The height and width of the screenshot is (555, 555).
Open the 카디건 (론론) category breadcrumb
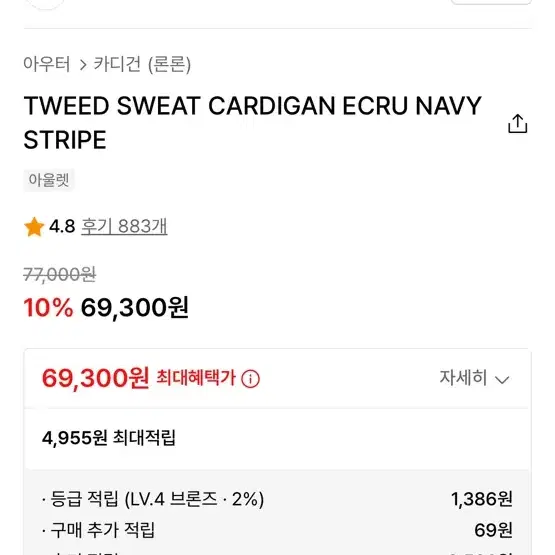[x=142, y=64]
